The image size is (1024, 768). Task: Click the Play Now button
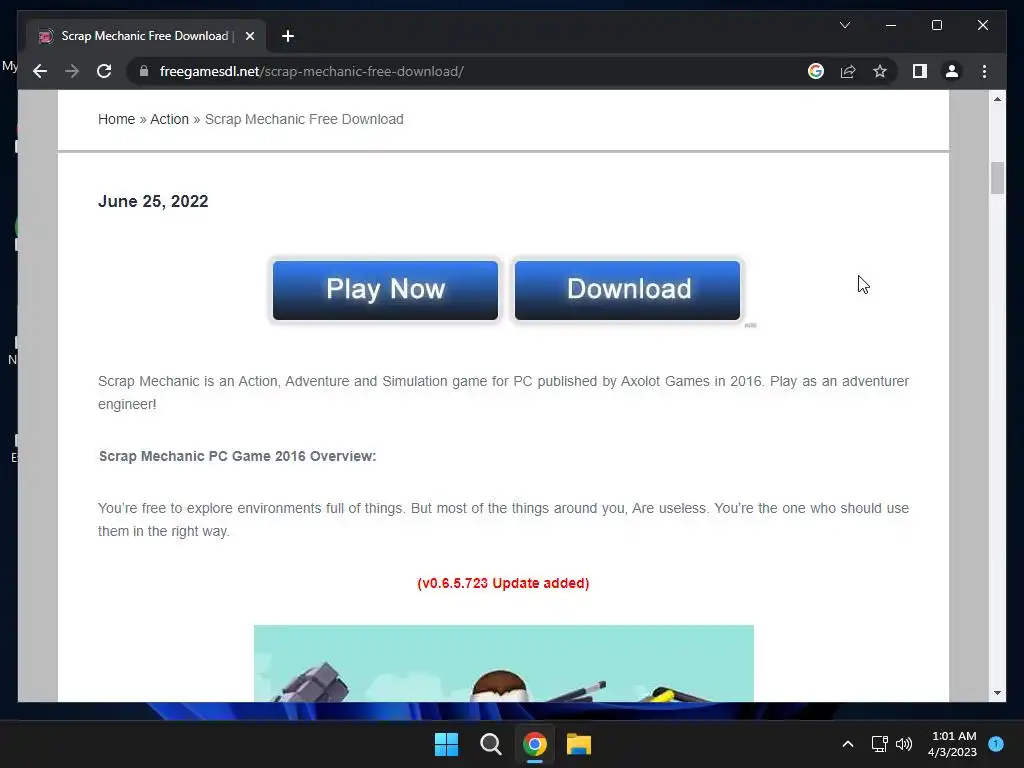coord(385,290)
